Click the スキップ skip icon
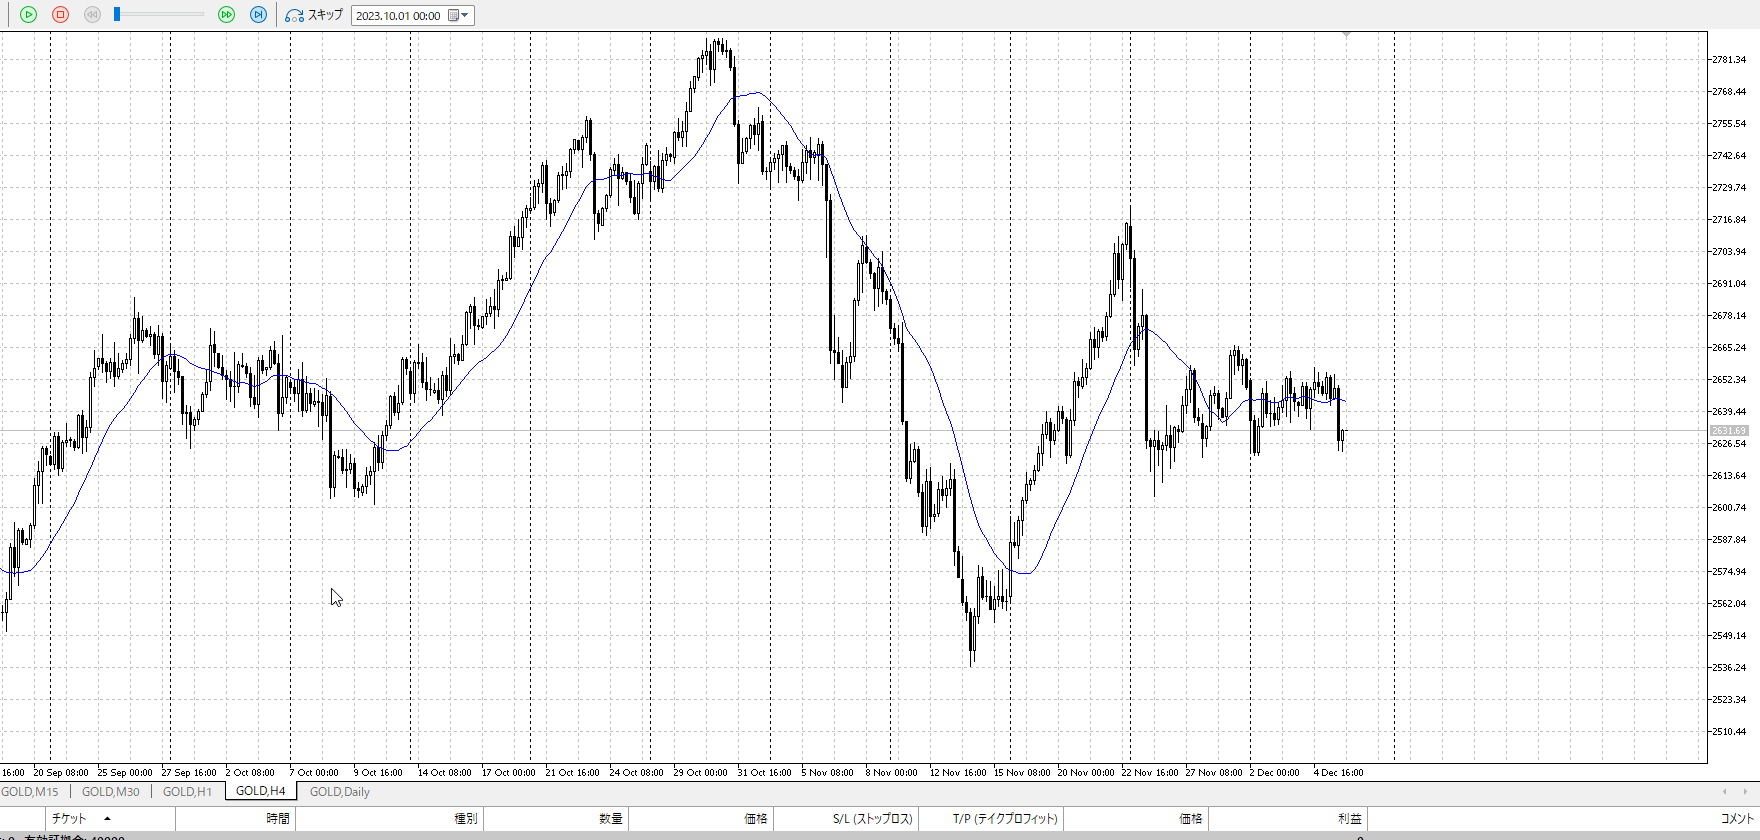Screen dimensions: 1760x840 pyautogui.click(x=295, y=15)
